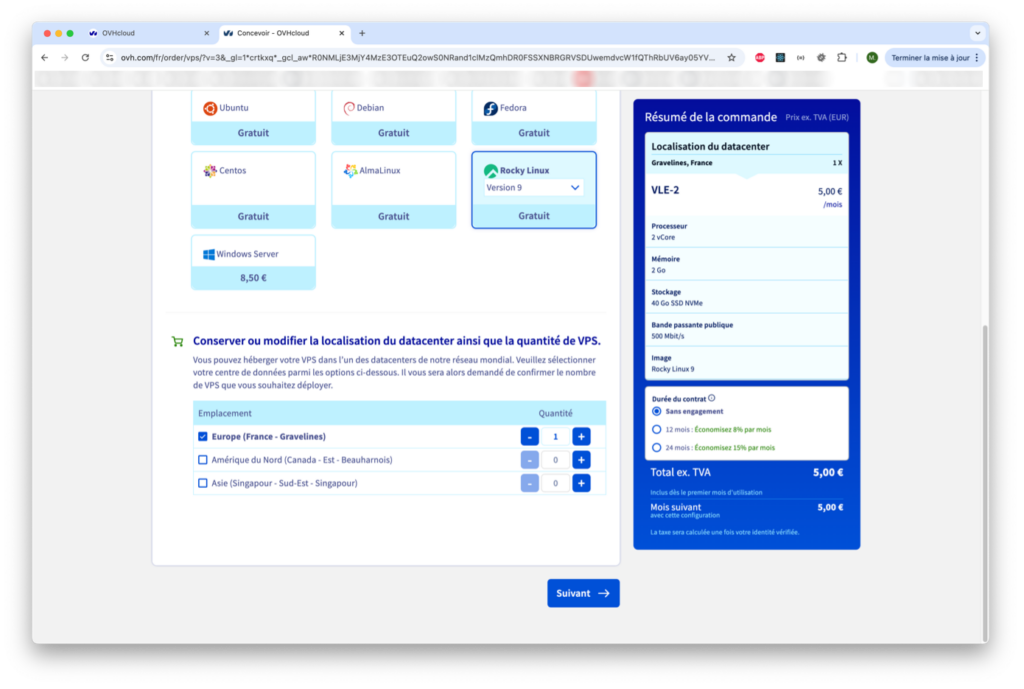Close the Concevoir - OVHcloud tab
This screenshot has height=689, width=1024.
coord(342,33)
